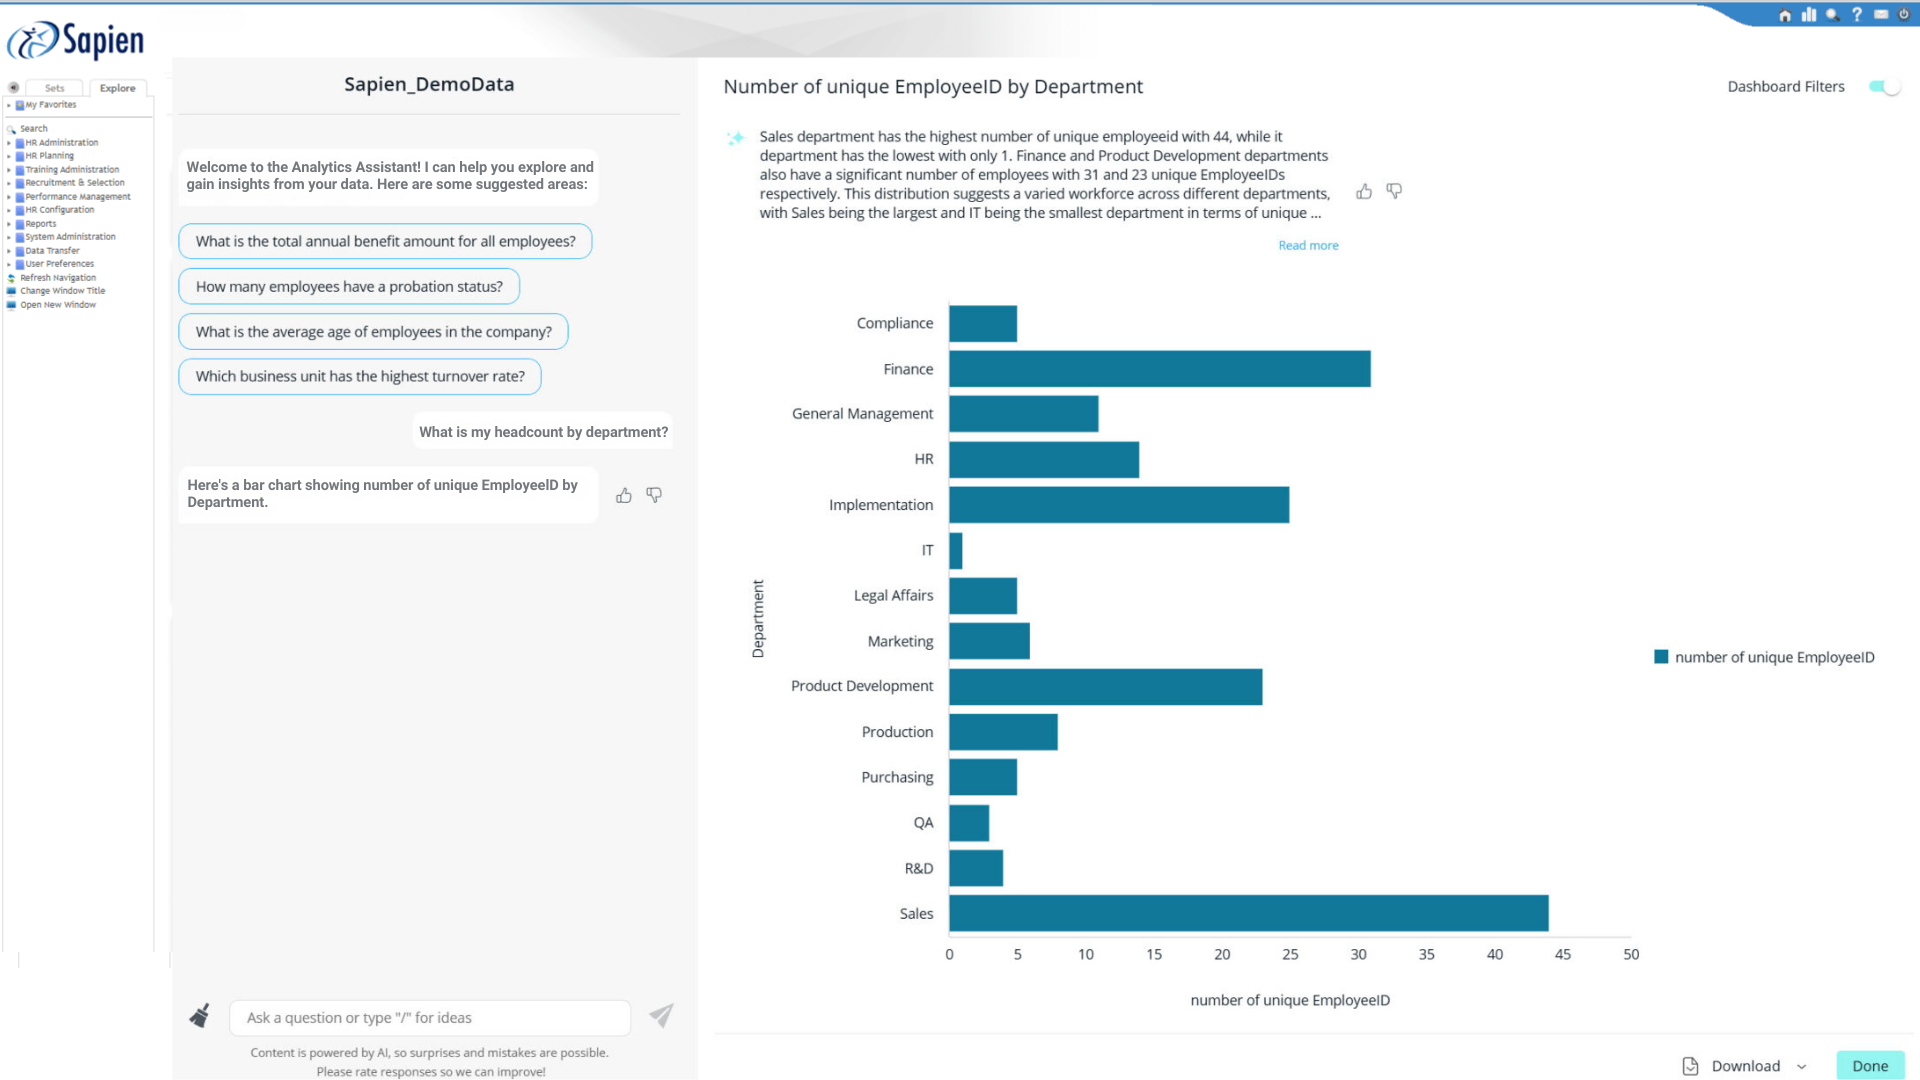Expand the Reports folder arrow

[x=9, y=224]
